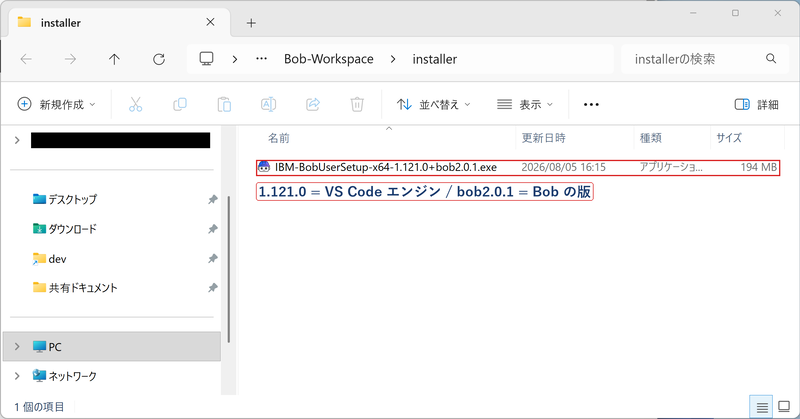Expand the redacted top navigation item
This screenshot has width=800, height=419.
point(17,140)
